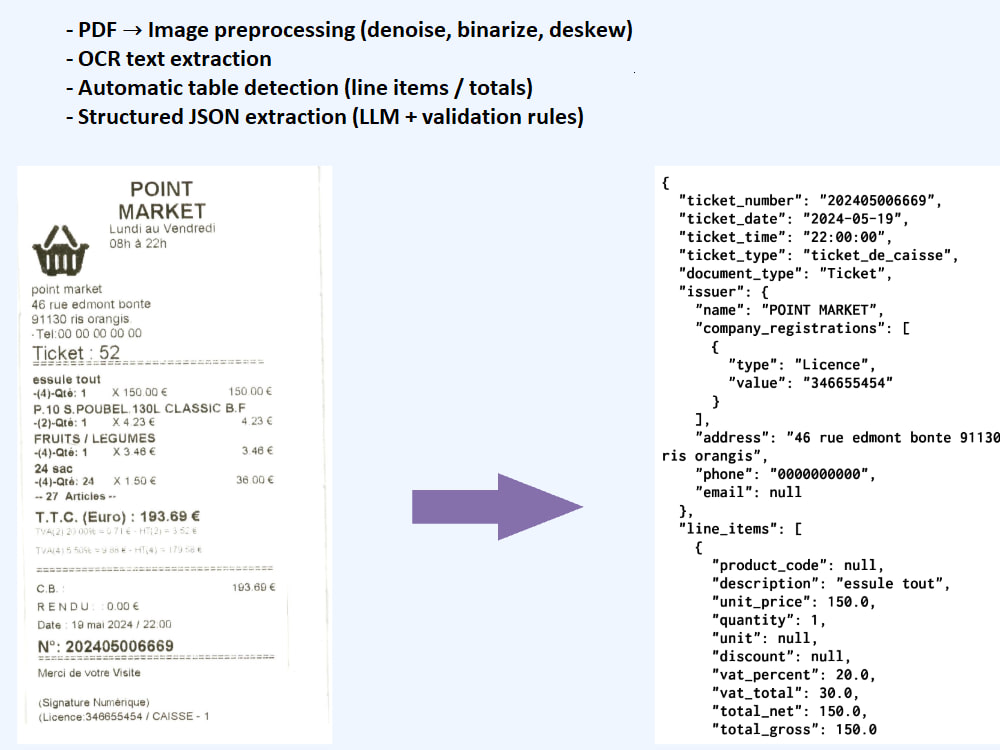Image resolution: width=1000 pixels, height=750 pixels.
Task: Click 'P.10 S.POUBEL.130L CLASSIC B.F' item
Action: [140, 408]
